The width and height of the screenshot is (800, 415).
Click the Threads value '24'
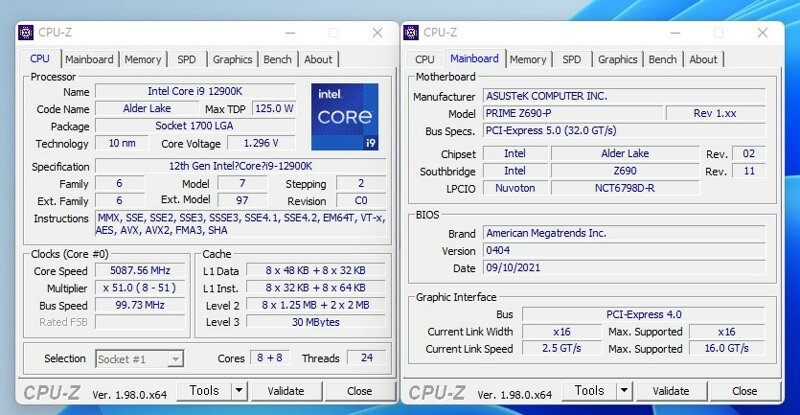coord(366,358)
